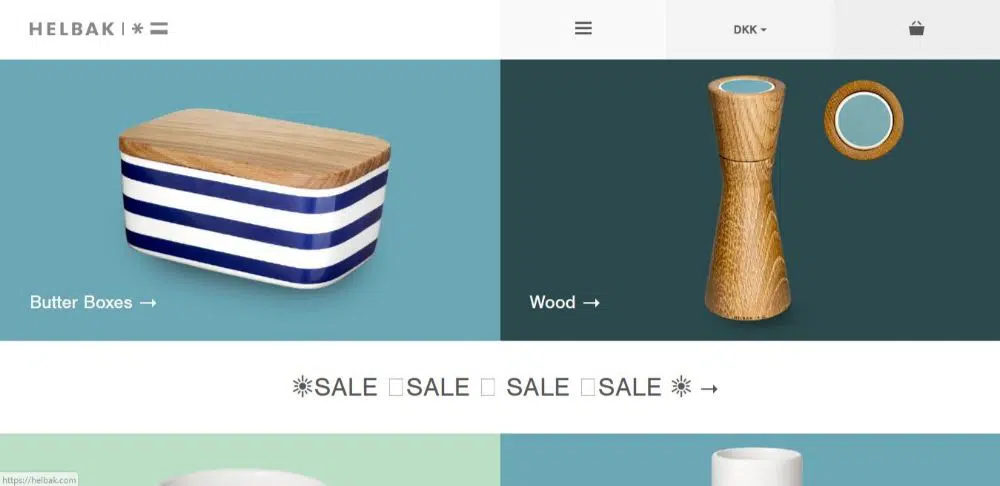
Task: Click the arrow ending the SALE banner
Action: pyautogui.click(x=709, y=388)
